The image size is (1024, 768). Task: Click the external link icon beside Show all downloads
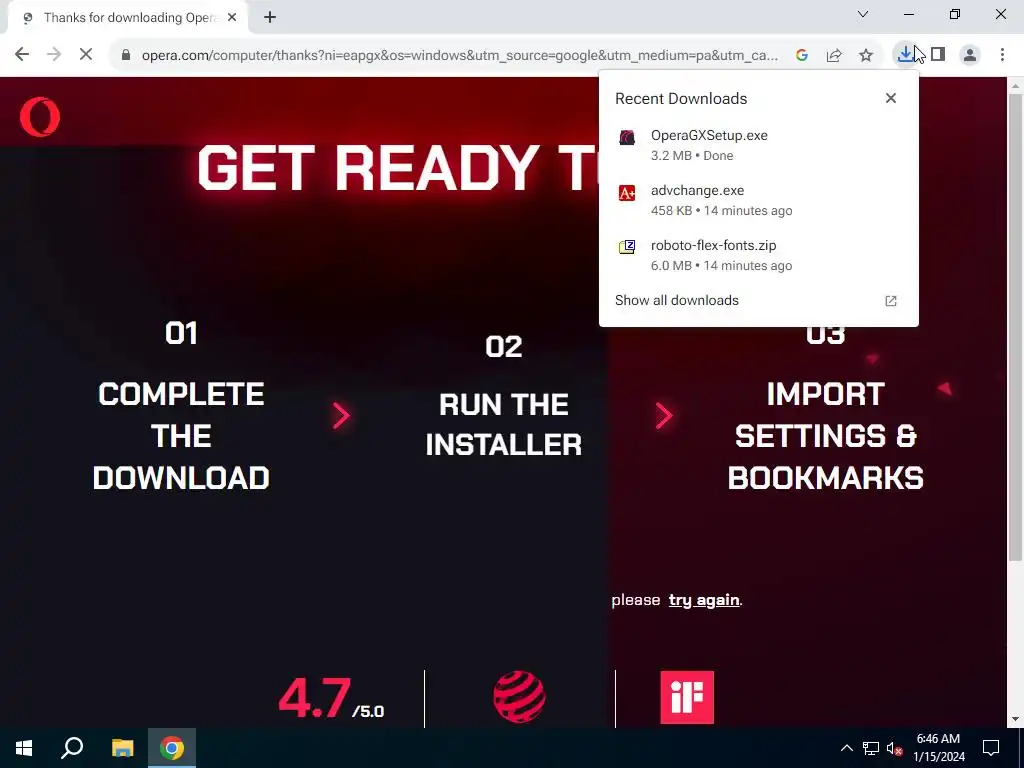coord(891,301)
